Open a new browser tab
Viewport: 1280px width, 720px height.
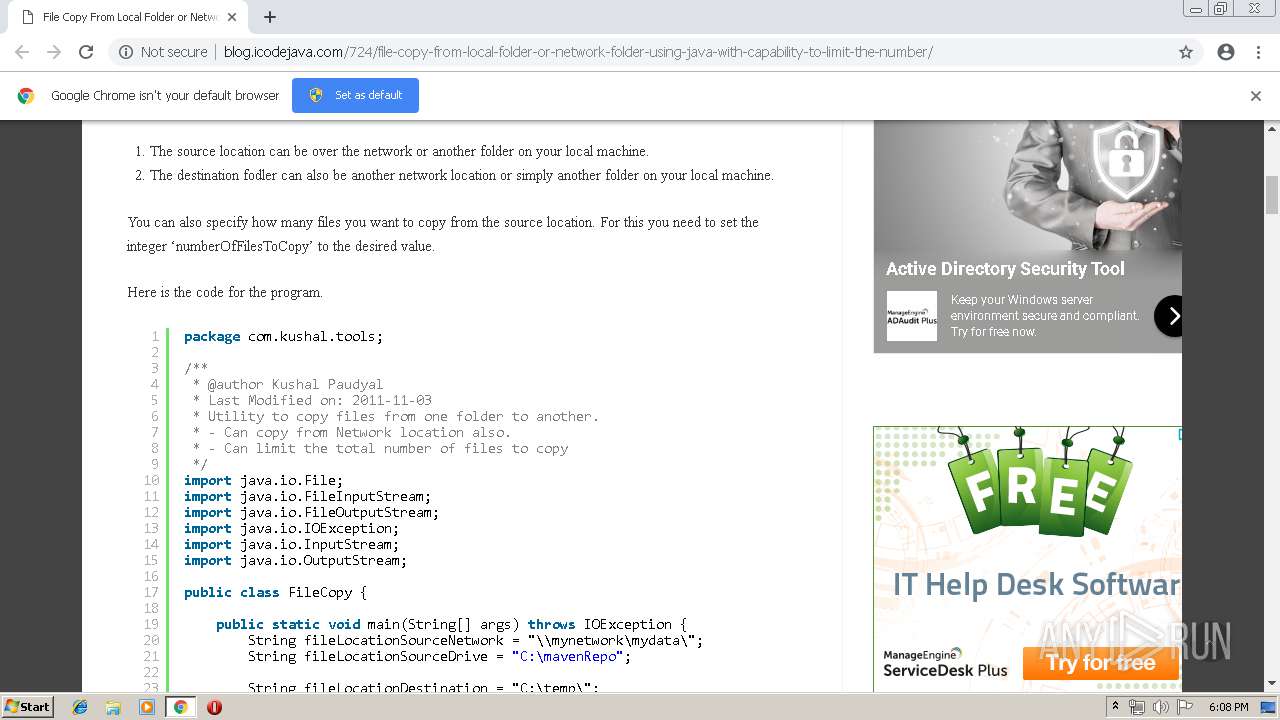coord(270,17)
